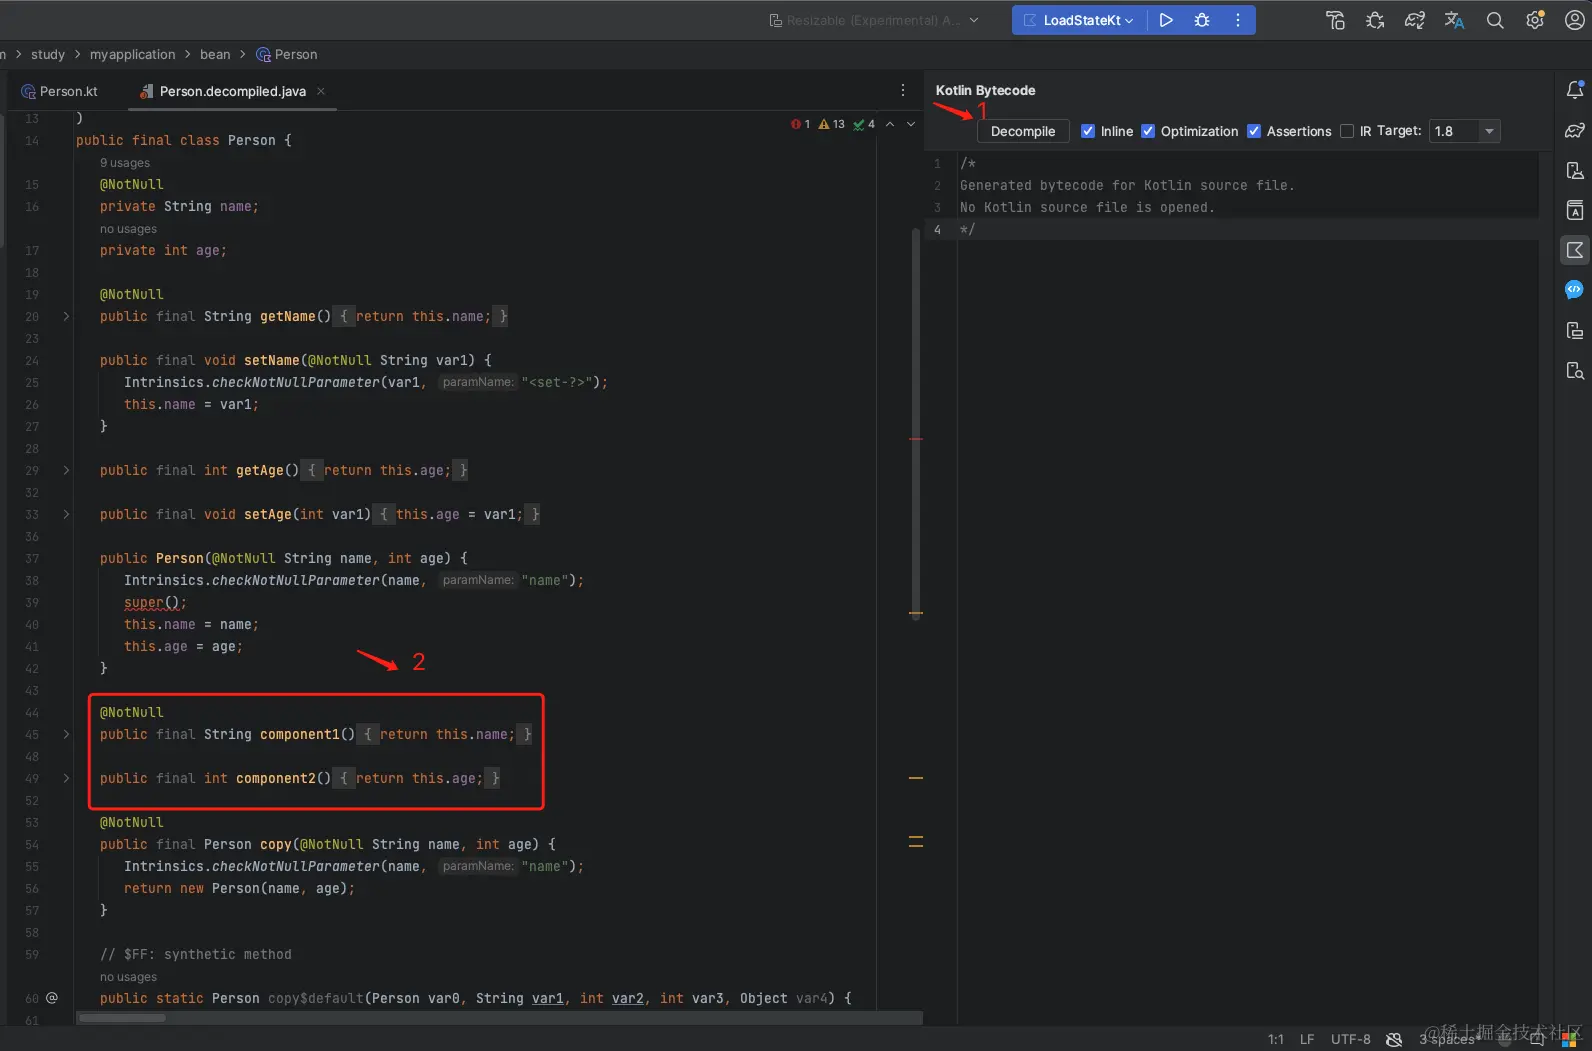
Task: Expand folded getName() method
Action: [66, 316]
